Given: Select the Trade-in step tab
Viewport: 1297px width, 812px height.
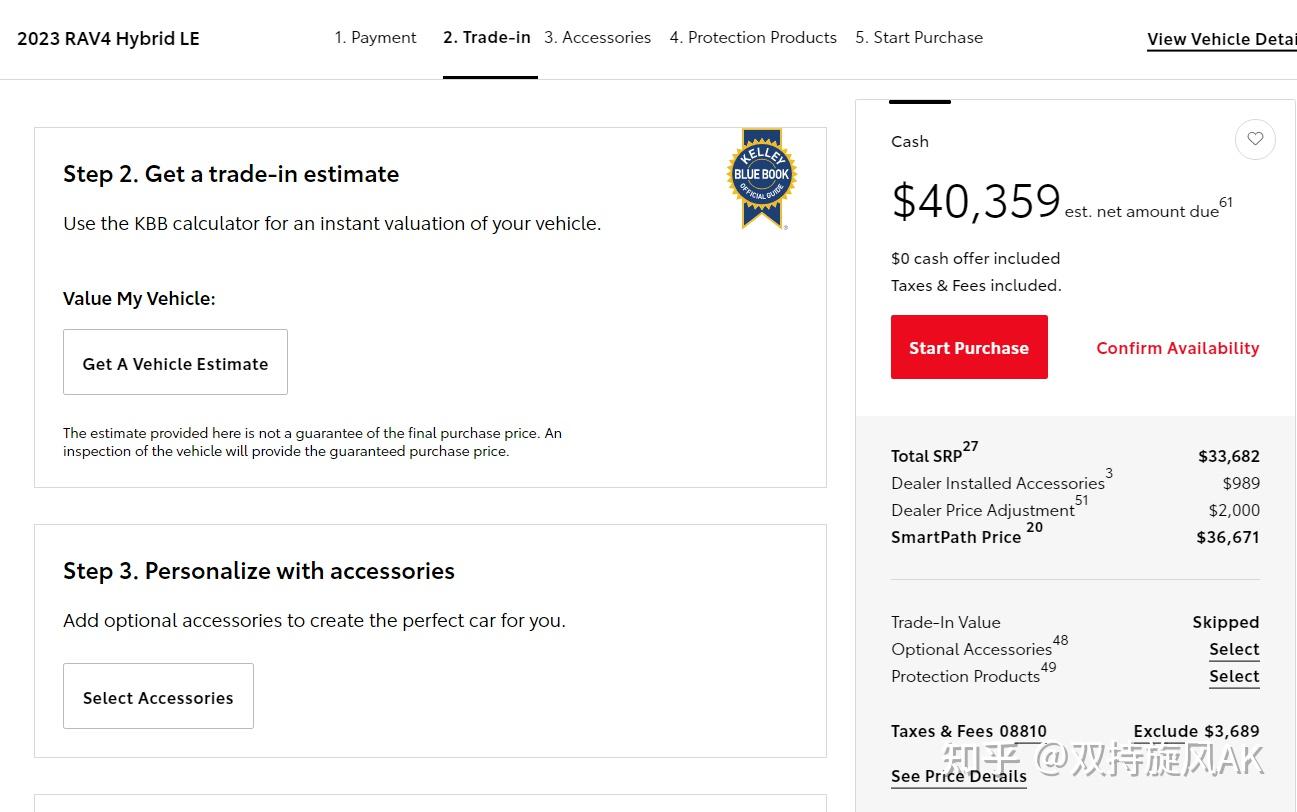Looking at the screenshot, I should pyautogui.click(x=487, y=38).
